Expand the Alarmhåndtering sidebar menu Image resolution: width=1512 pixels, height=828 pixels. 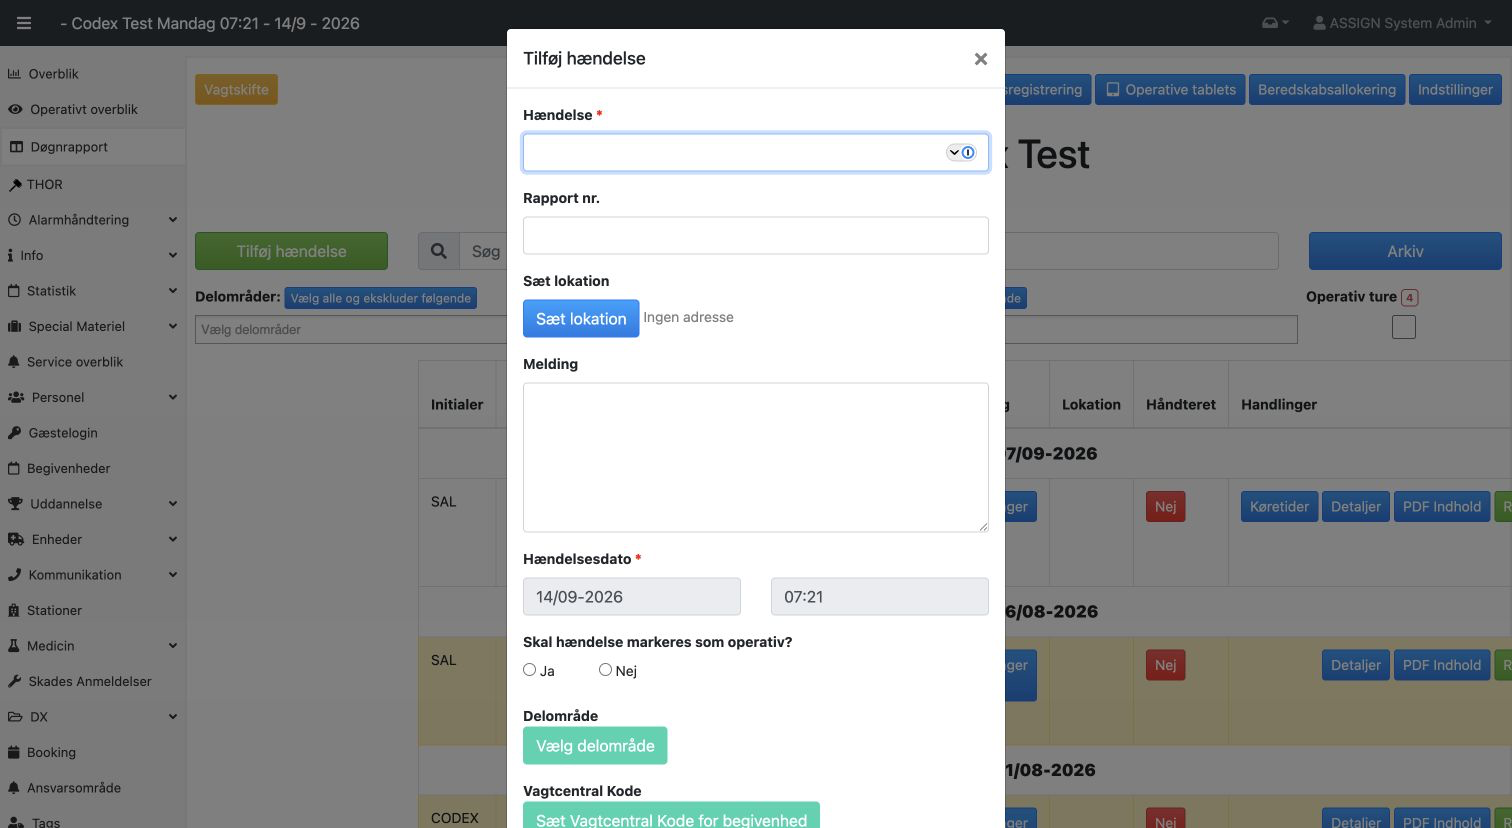(92, 220)
